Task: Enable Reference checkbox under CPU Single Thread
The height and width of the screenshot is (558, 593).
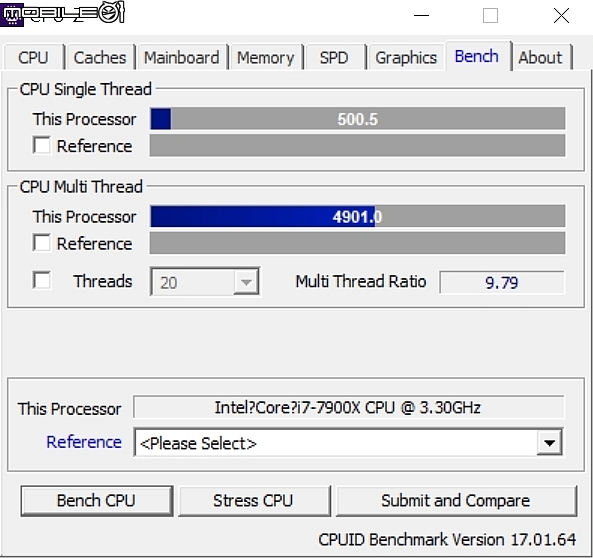Action: click(42, 145)
